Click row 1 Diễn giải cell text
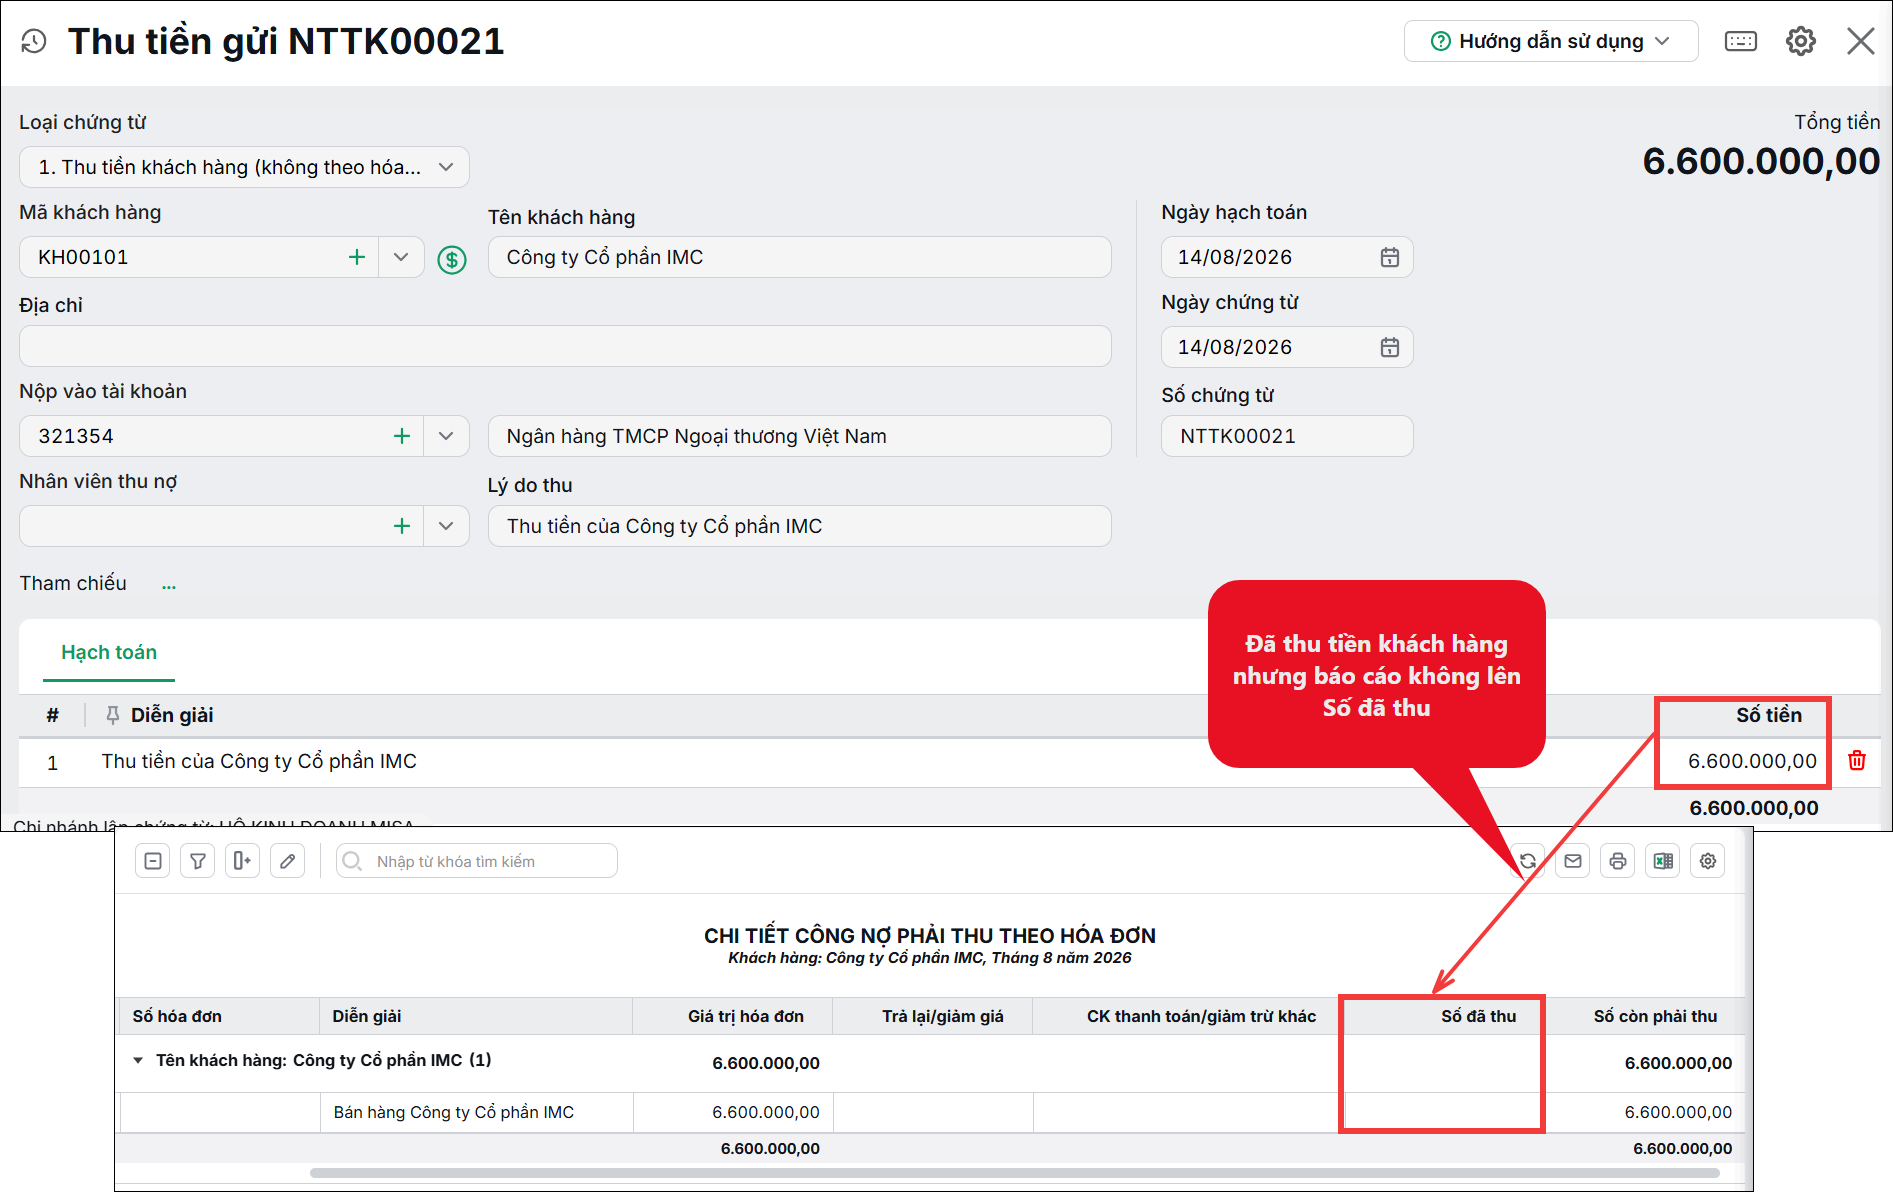The width and height of the screenshot is (1893, 1198). (259, 761)
